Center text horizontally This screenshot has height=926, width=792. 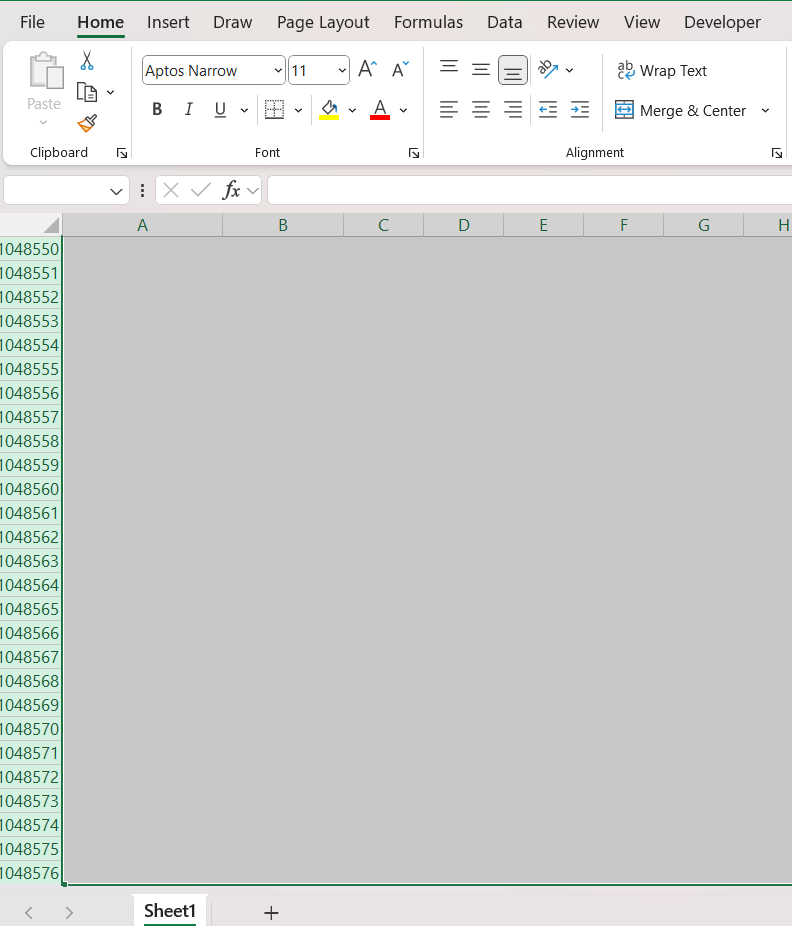pyautogui.click(x=481, y=110)
